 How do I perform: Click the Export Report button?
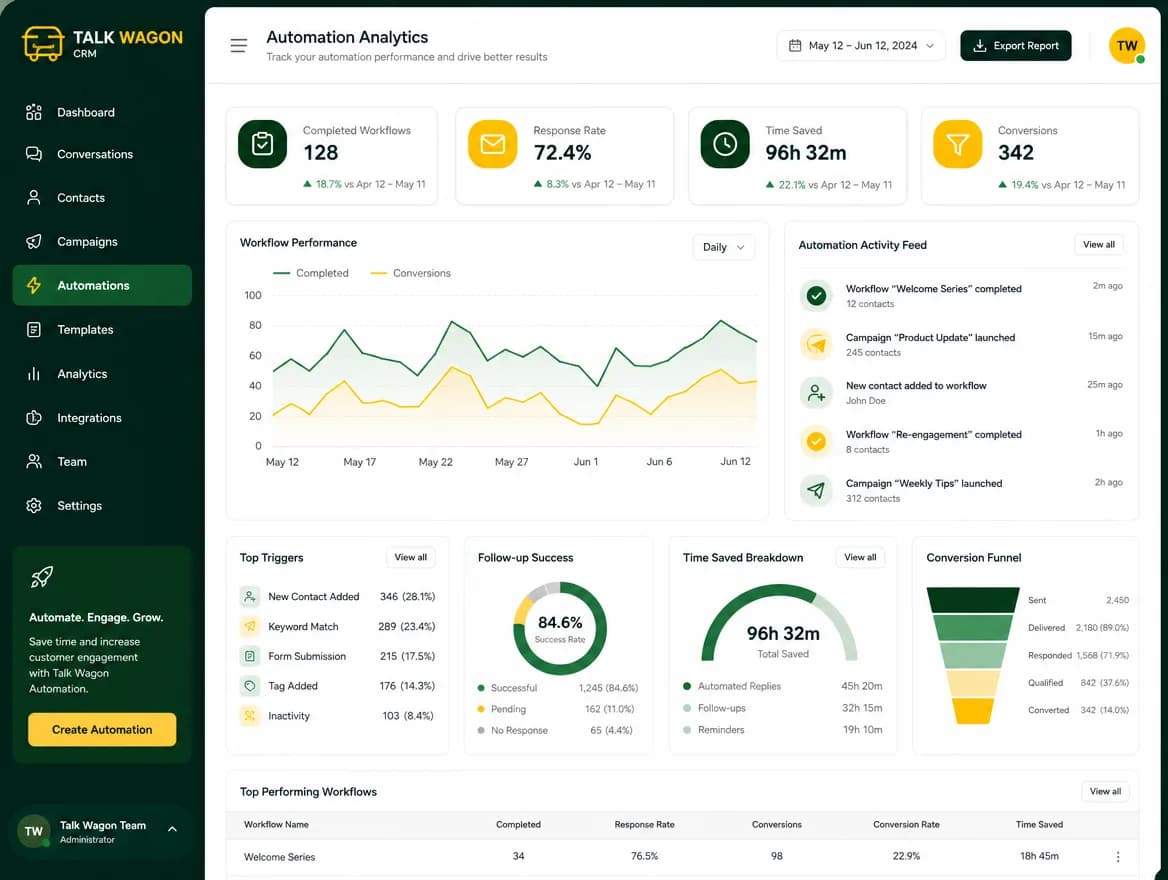pos(1015,45)
